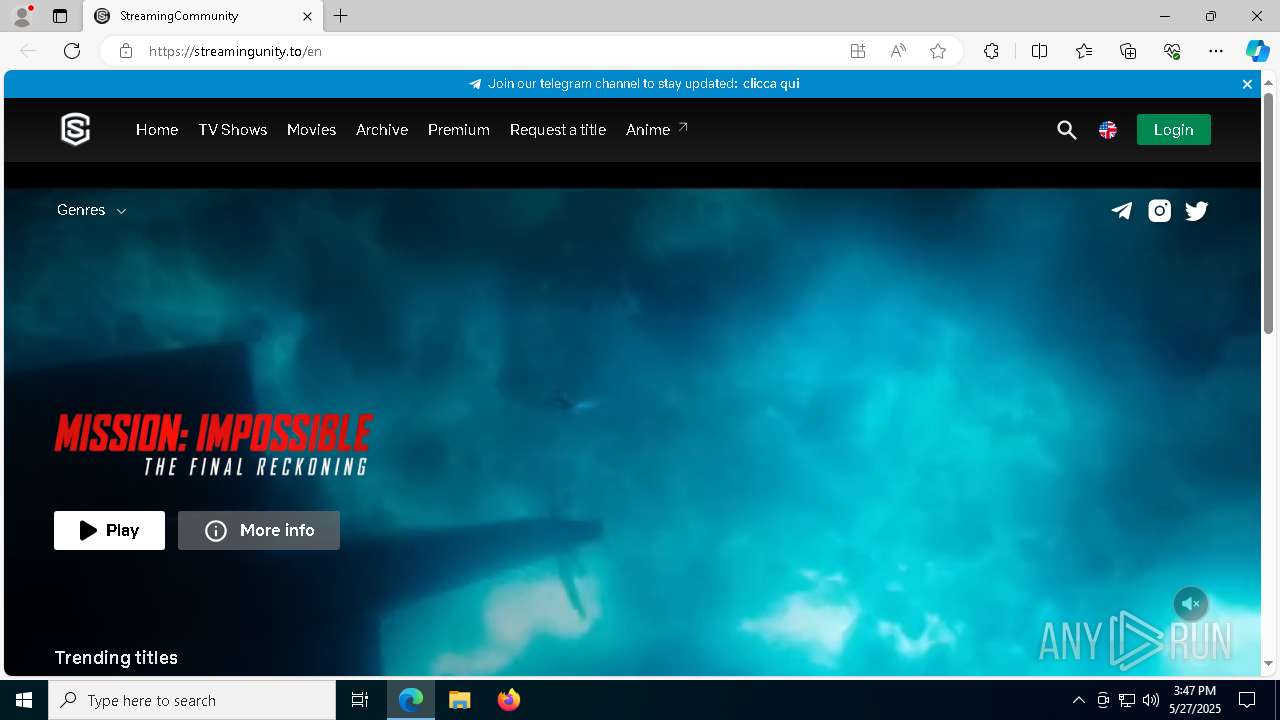Screen dimensions: 1280x720
Task: Open Copilot sidebar
Action: tap(1257, 51)
